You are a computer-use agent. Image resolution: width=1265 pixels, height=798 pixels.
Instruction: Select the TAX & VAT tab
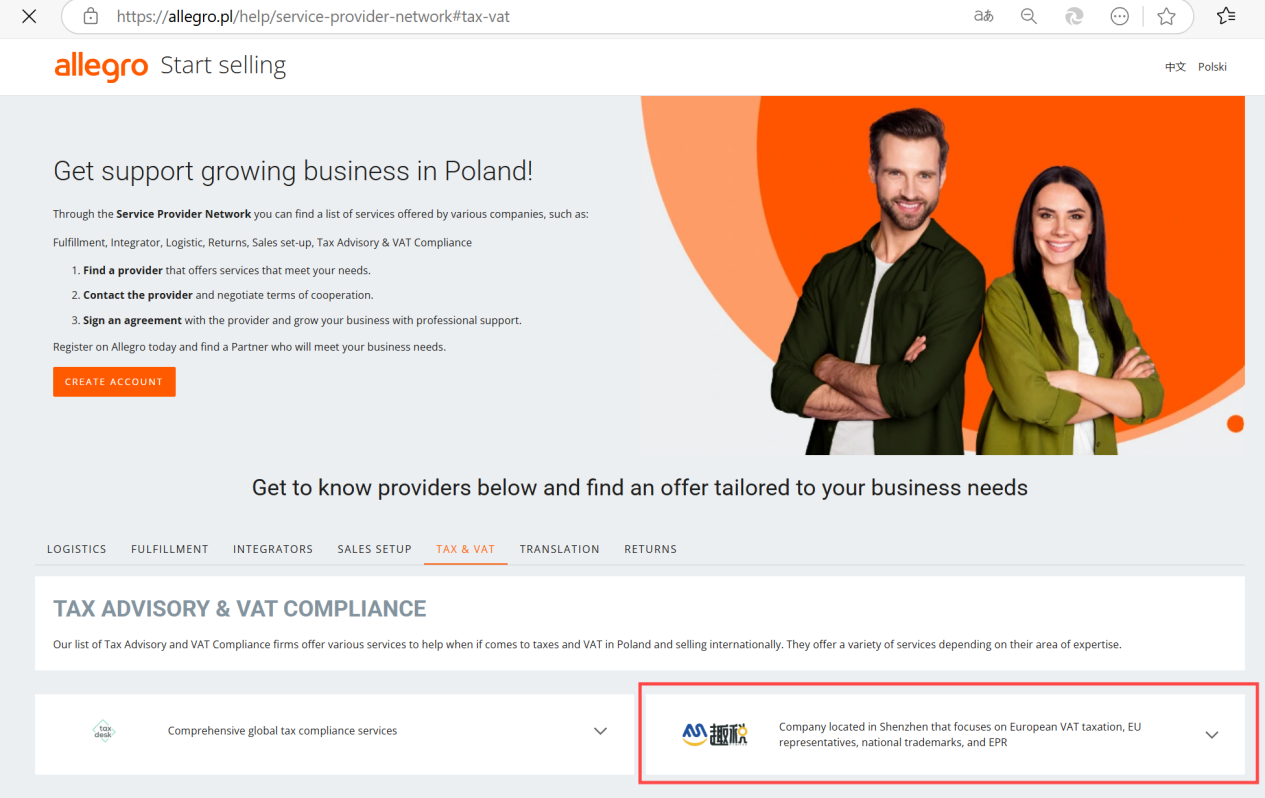(x=465, y=549)
